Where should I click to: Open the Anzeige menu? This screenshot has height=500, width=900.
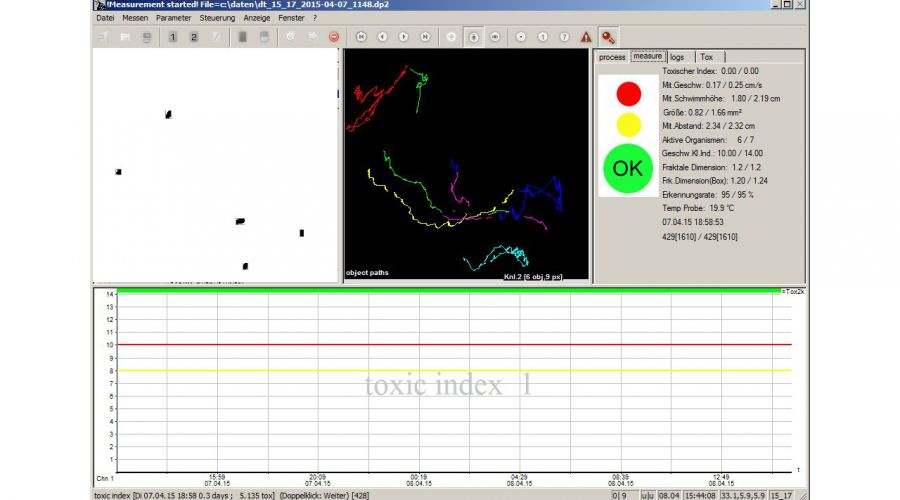257,18
